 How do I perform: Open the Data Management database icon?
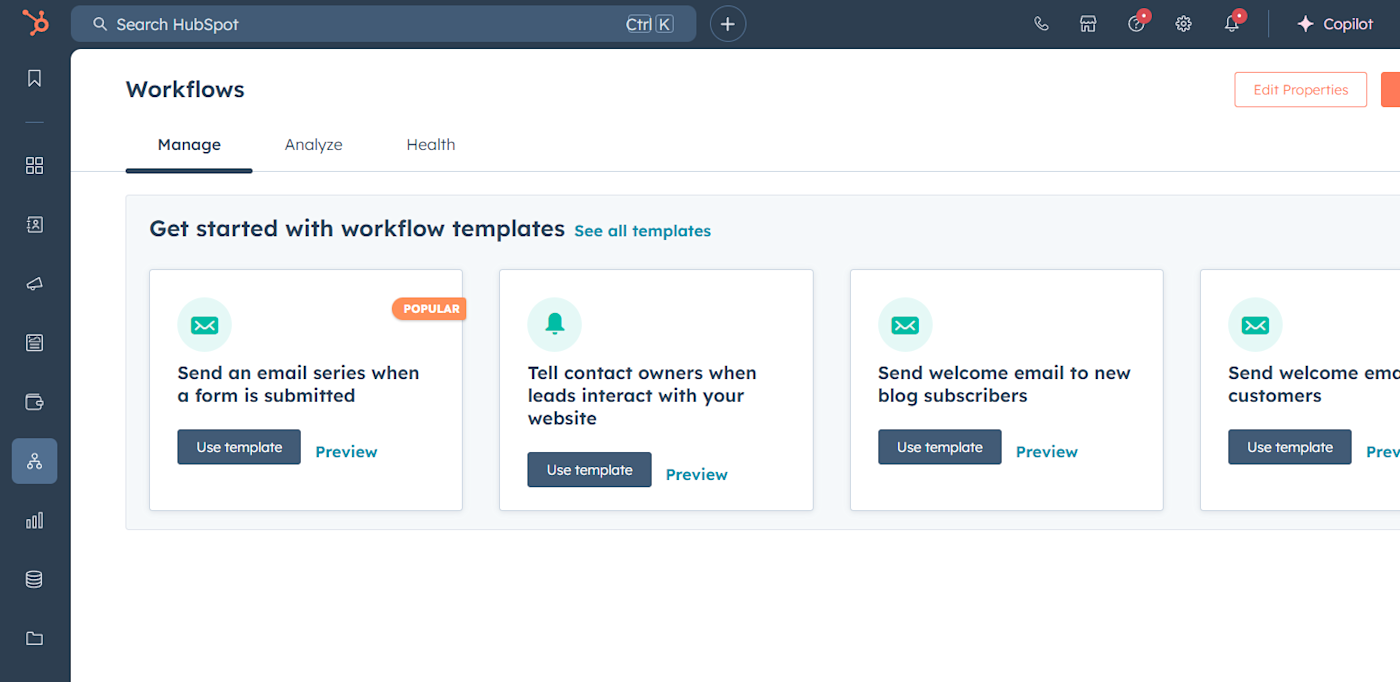(x=35, y=579)
